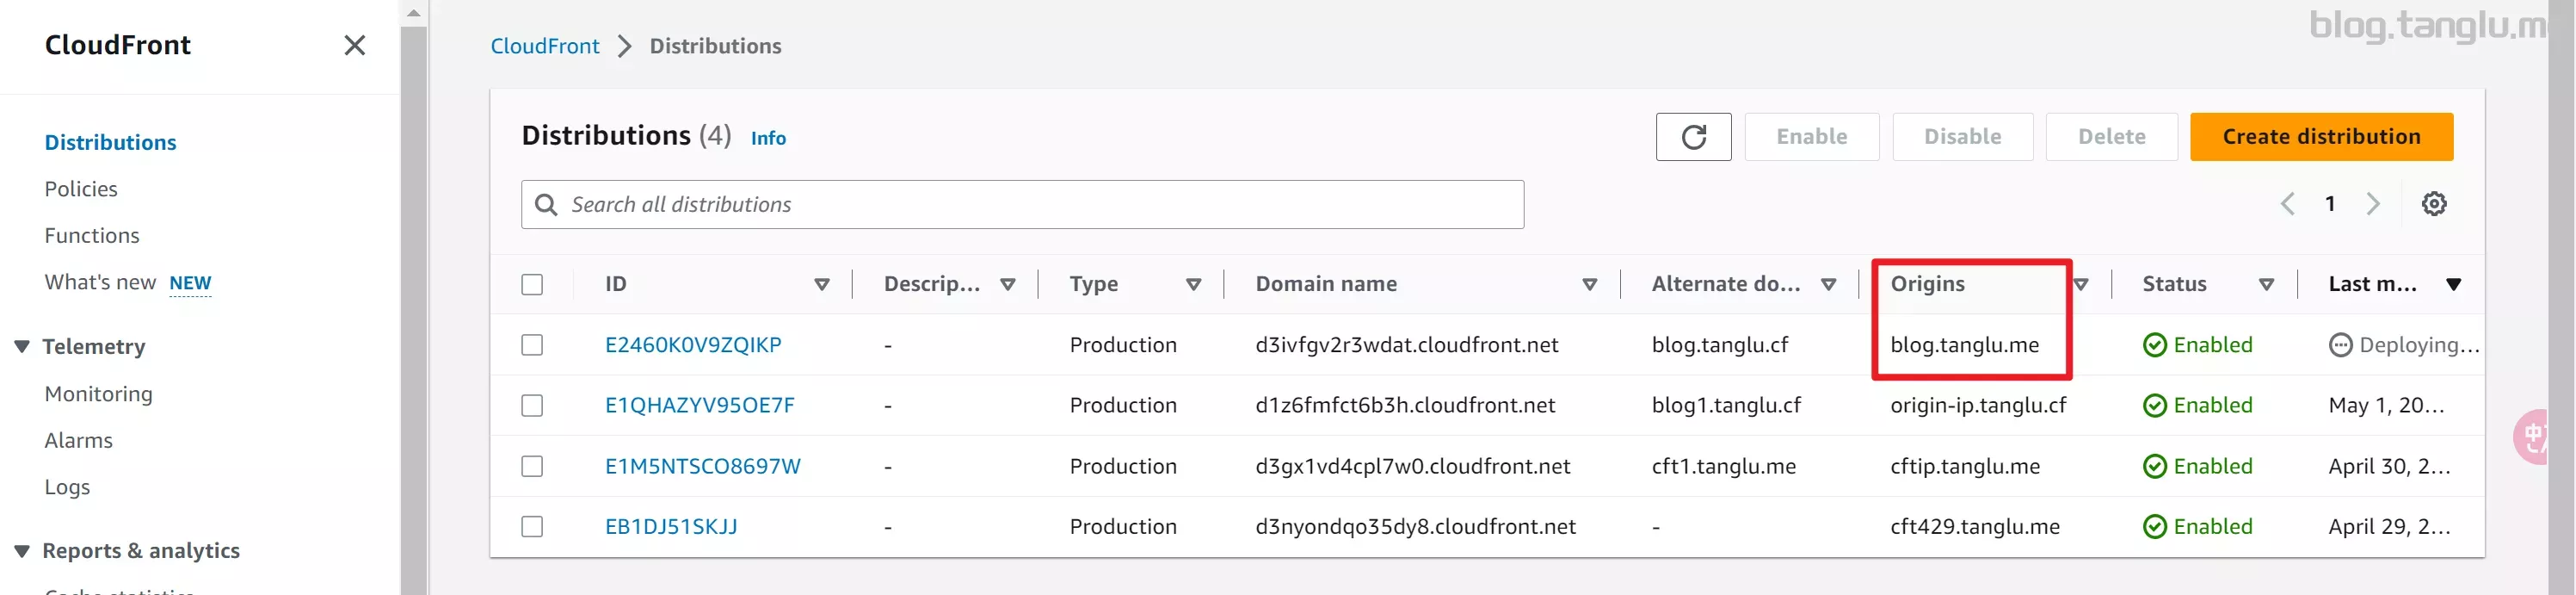Screen dimensions: 2576x595
Task: Click the Delete button
Action: [x=2111, y=137]
